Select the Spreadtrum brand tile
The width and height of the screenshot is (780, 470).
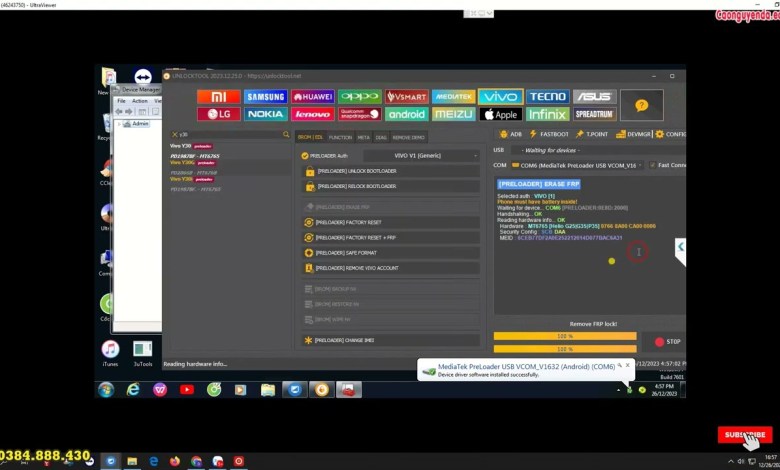click(594, 114)
